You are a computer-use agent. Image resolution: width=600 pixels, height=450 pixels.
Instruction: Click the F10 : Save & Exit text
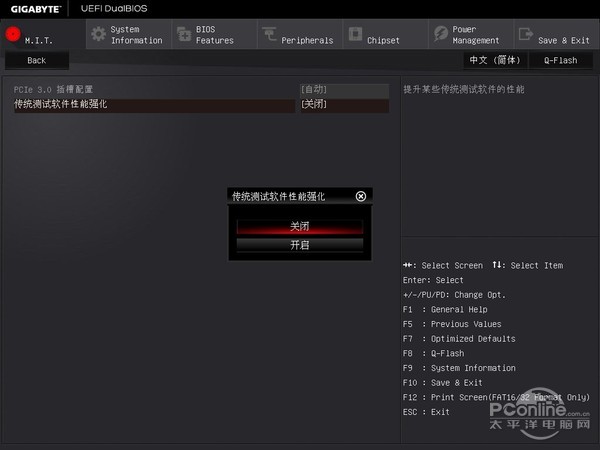[x=442, y=383]
